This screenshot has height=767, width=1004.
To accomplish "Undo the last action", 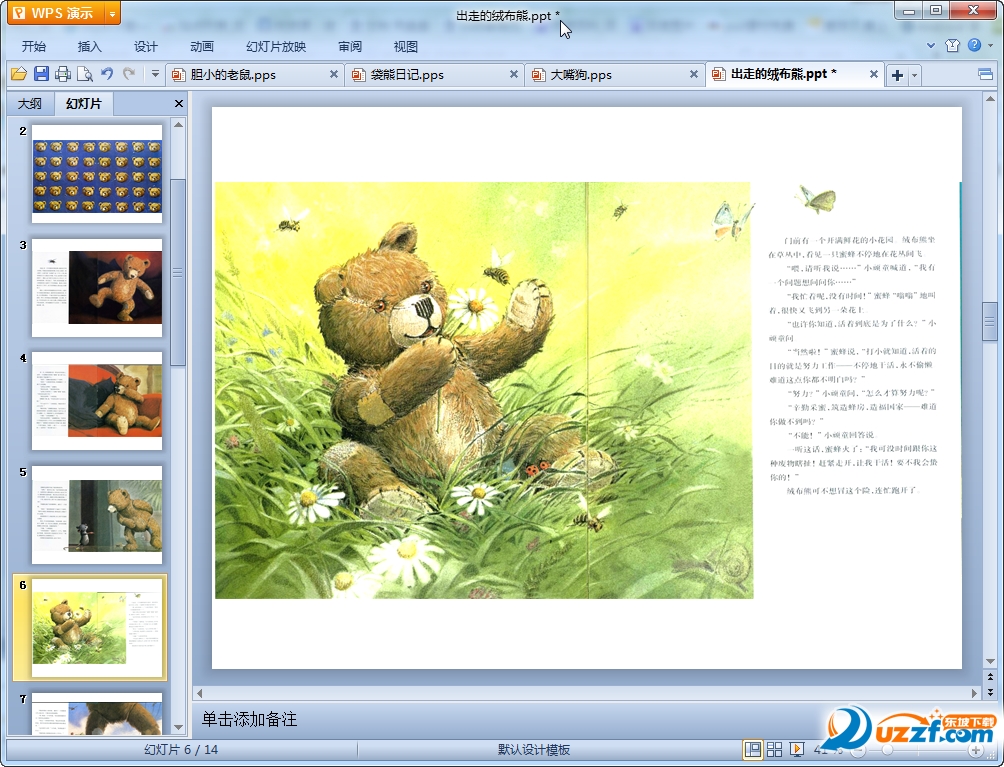I will (107, 74).
